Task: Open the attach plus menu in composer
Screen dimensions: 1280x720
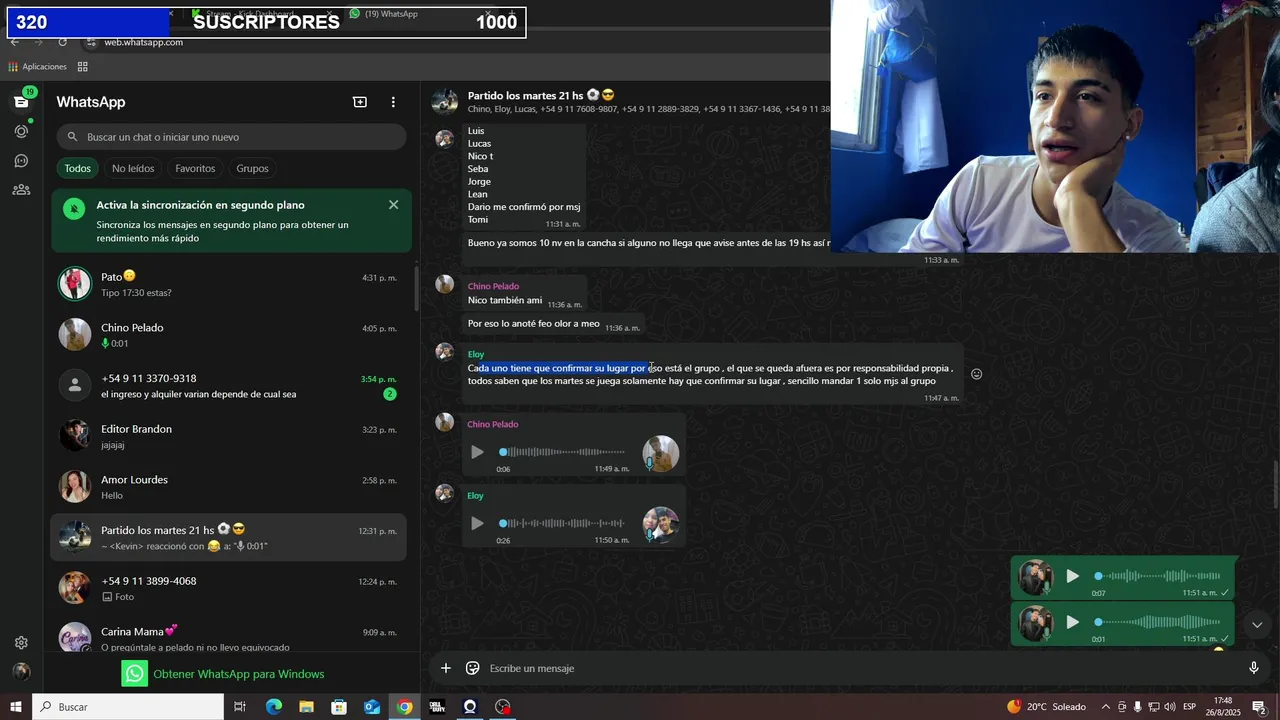Action: click(x=446, y=668)
